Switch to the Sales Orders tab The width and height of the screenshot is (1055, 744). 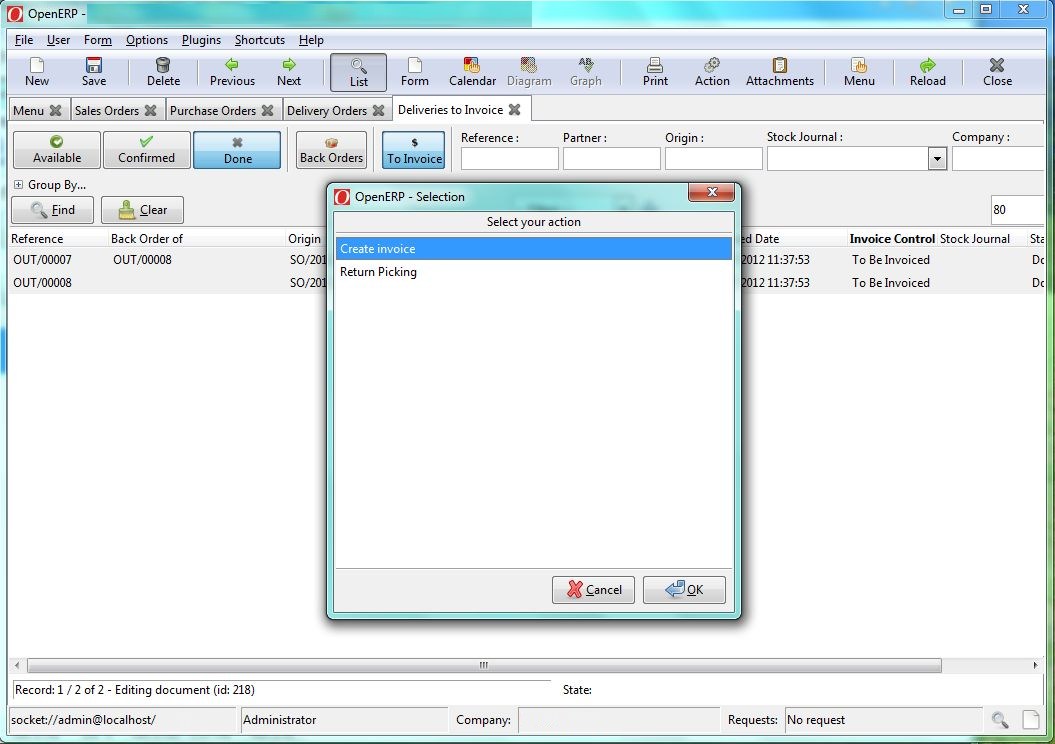tap(106, 110)
